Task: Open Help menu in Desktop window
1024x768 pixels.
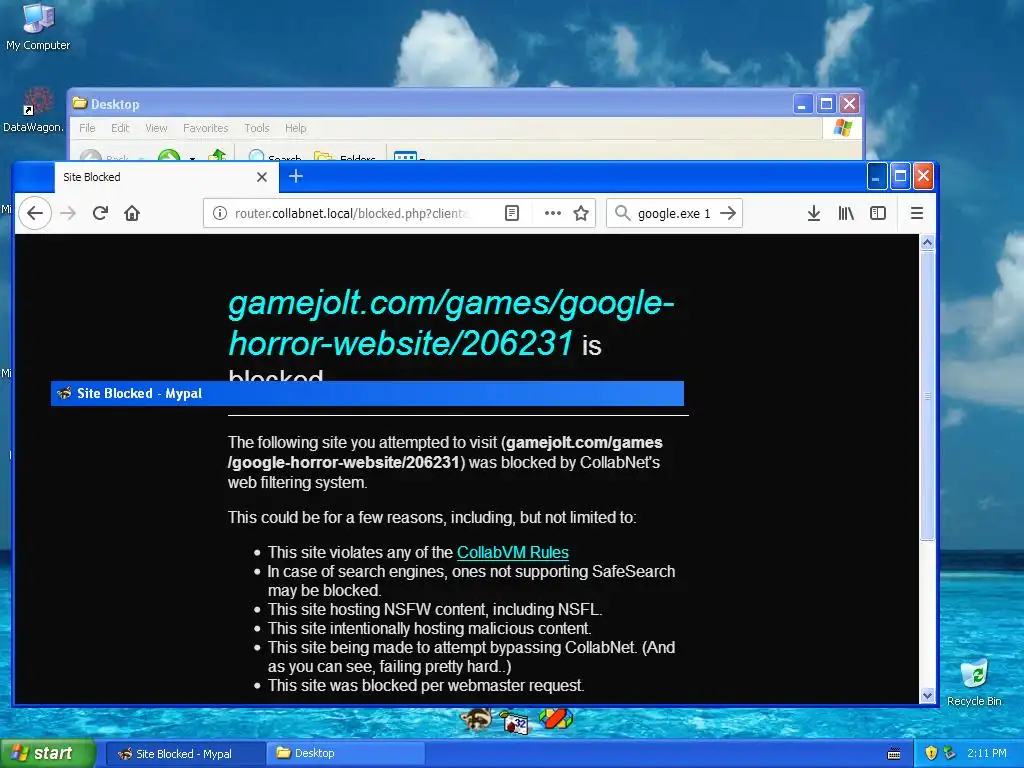Action: click(x=295, y=128)
